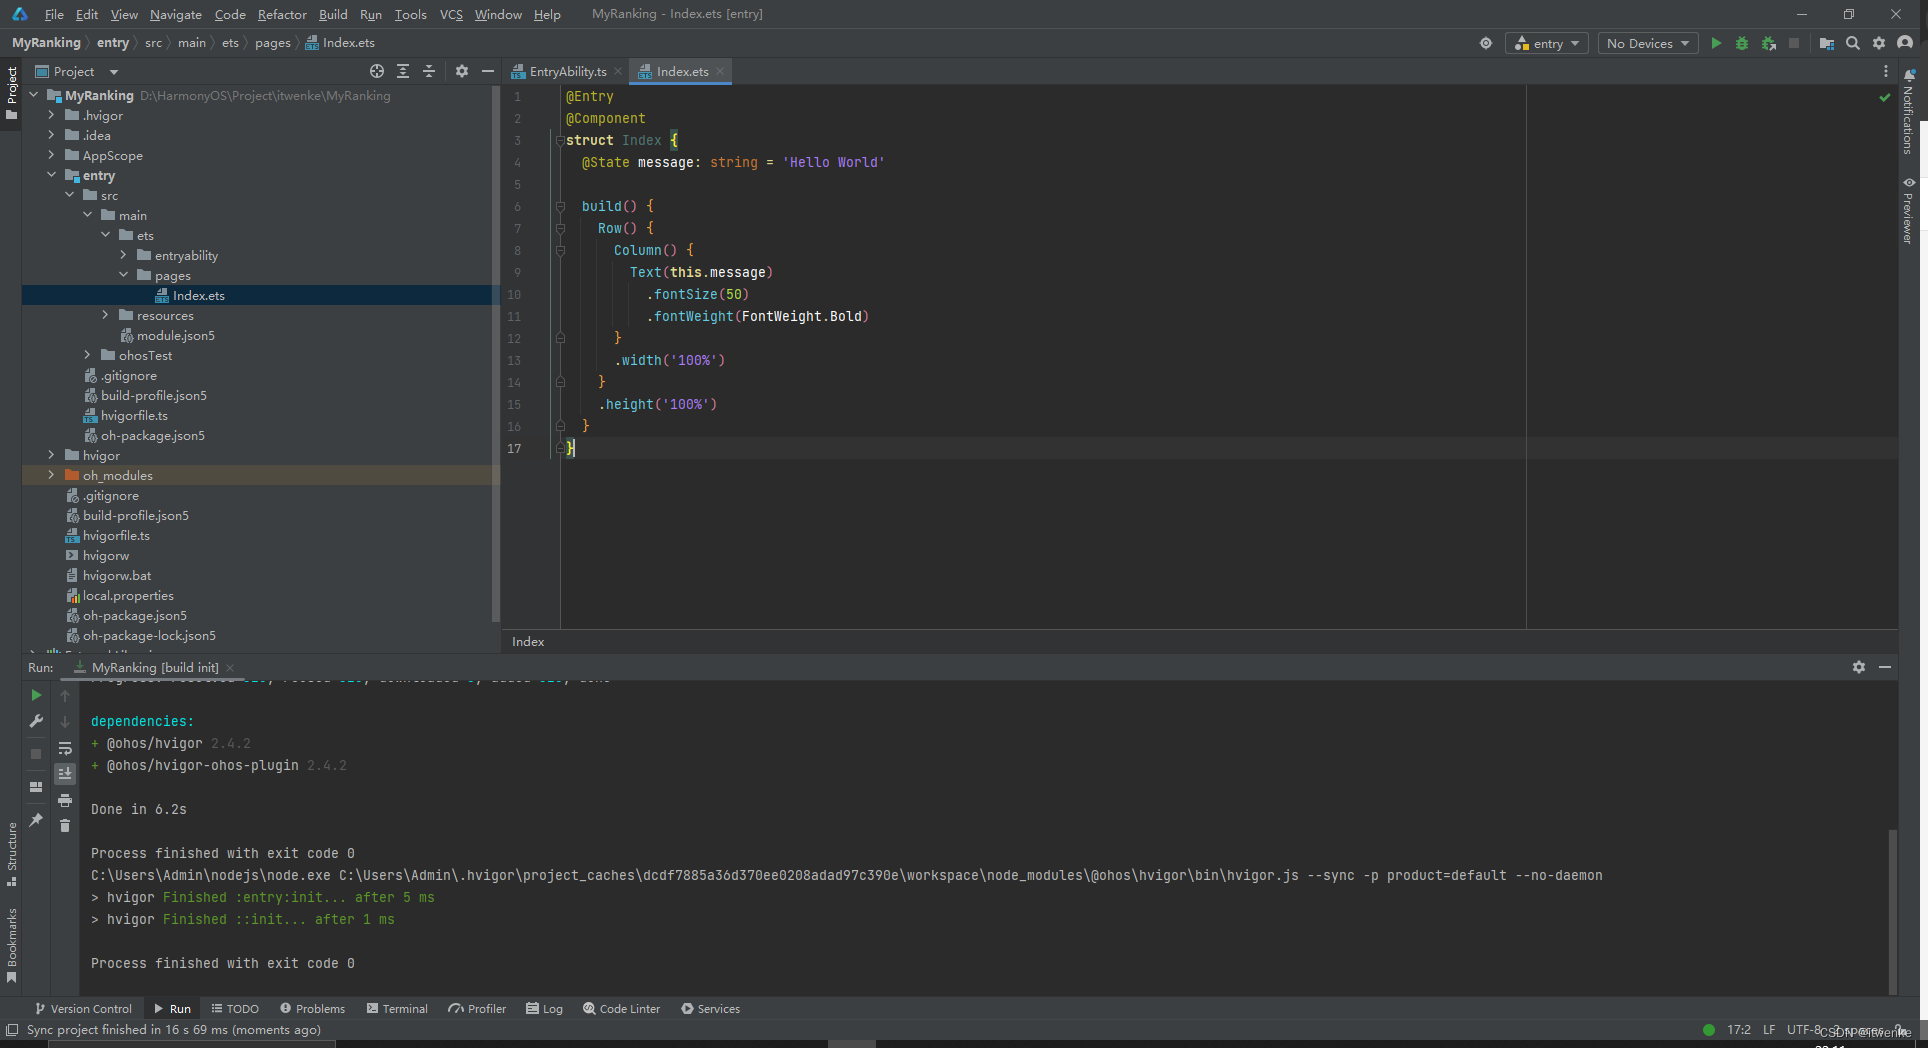
Task: Open Project panel options gear
Action: point(461,71)
